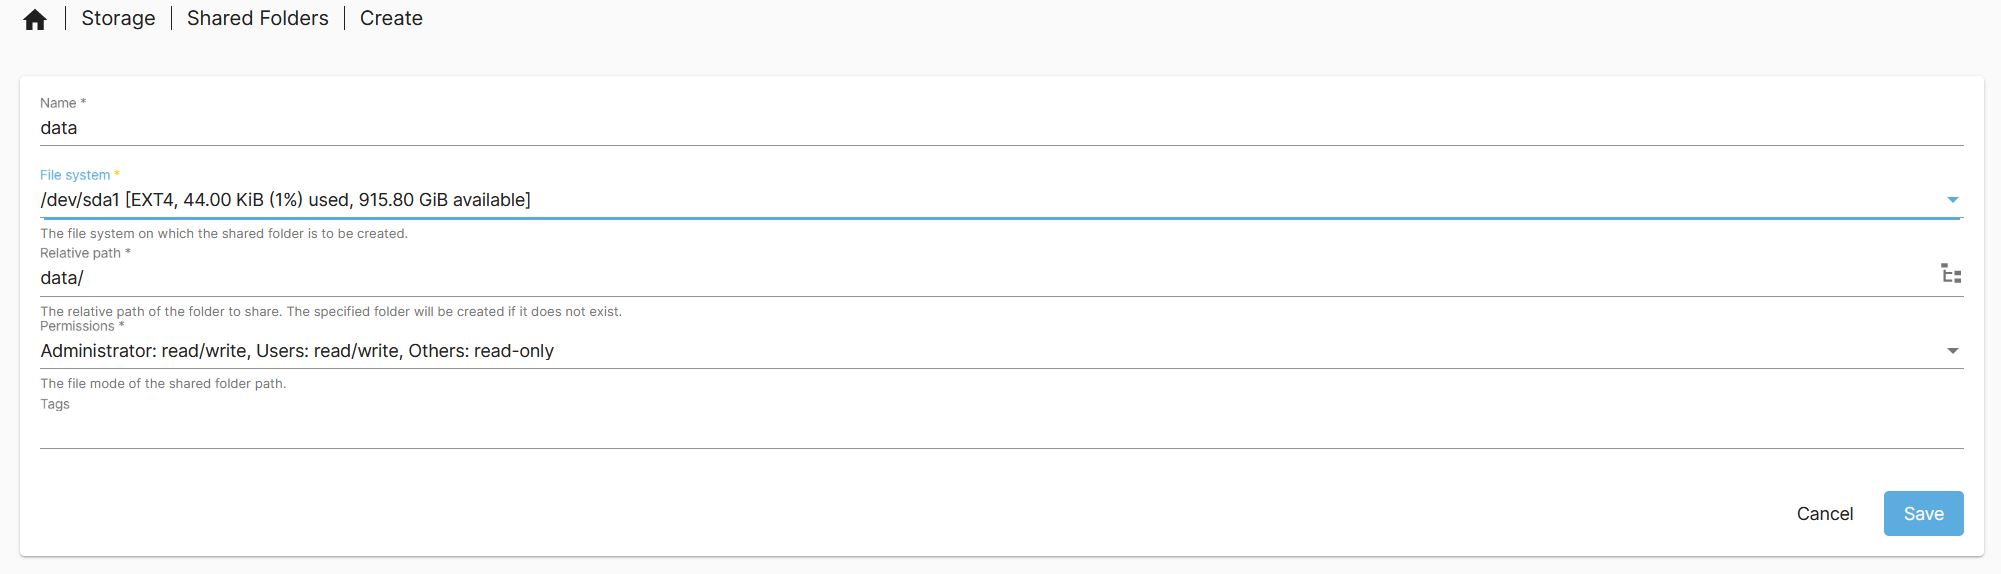Click the Name field label
This screenshot has height=574, width=2001.
click(63, 103)
